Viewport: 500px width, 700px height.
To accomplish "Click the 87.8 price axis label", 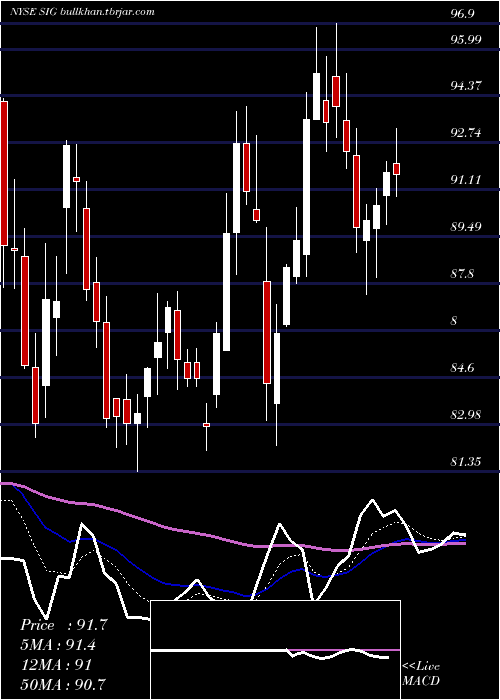I will [462, 274].
